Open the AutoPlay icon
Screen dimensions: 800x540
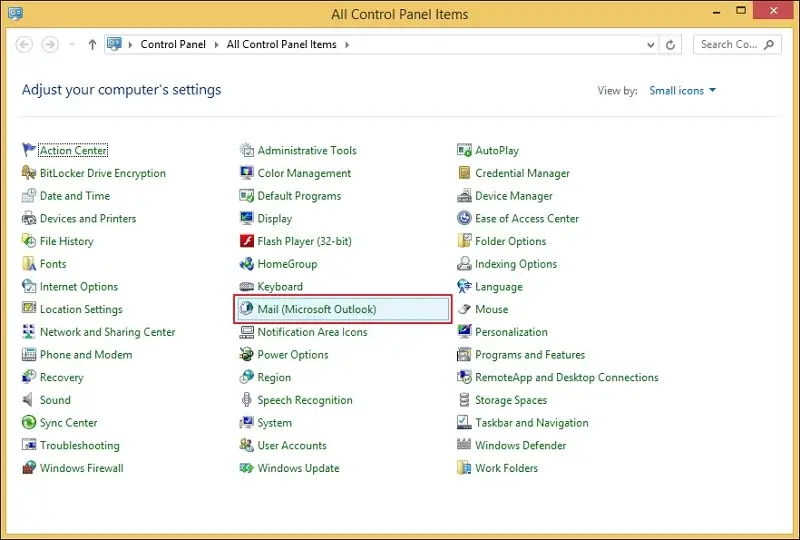[x=464, y=150]
